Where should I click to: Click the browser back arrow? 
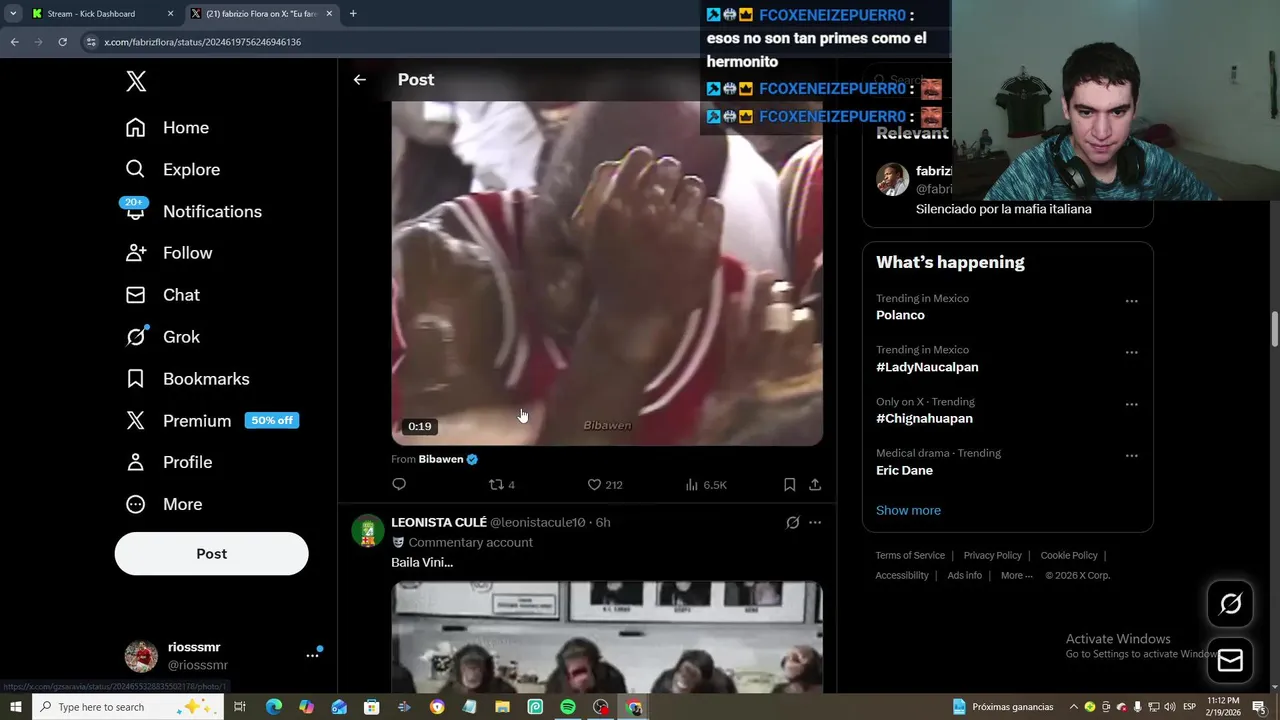14,42
